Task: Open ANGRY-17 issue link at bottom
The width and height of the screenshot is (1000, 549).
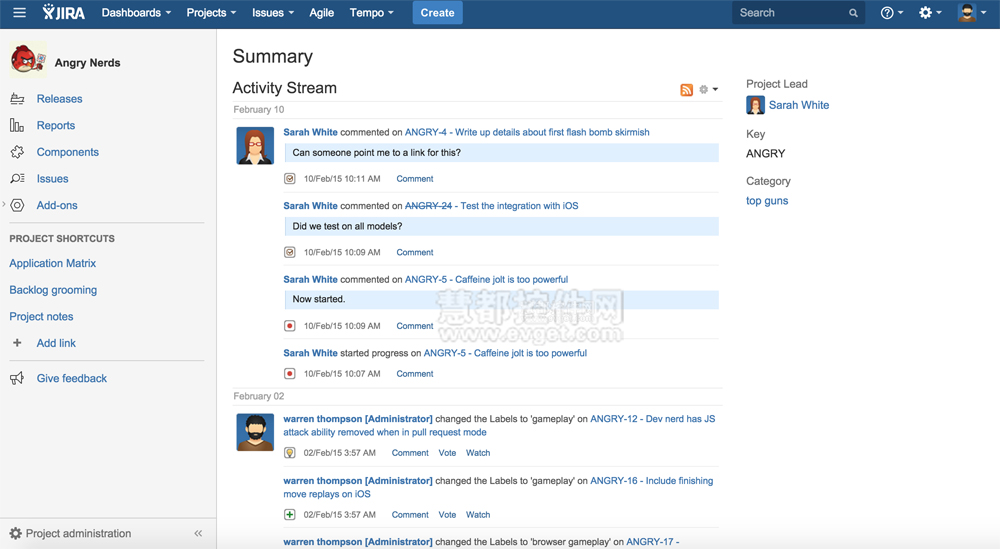Action: 652,542
